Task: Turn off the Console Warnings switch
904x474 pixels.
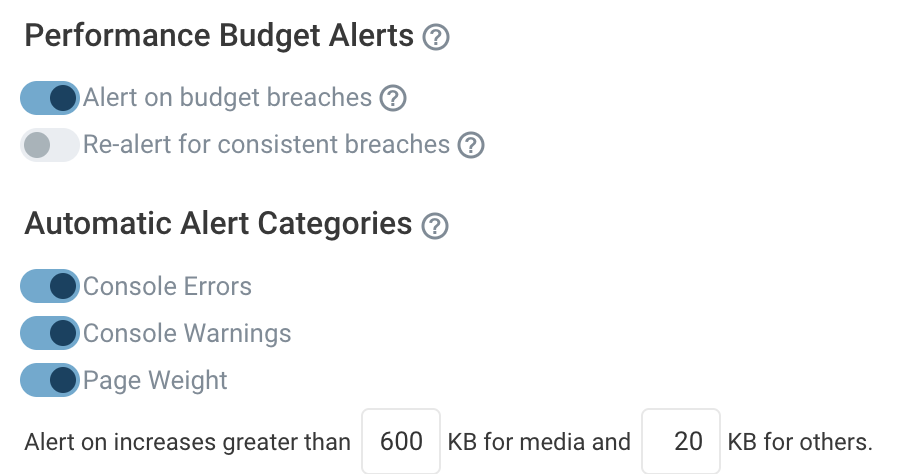Action: [x=50, y=333]
